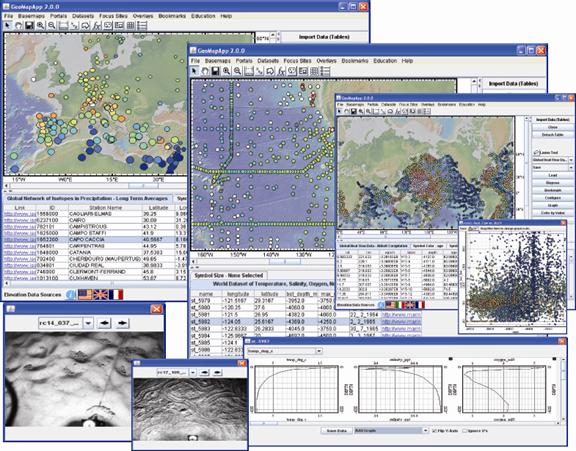This screenshot has width=576, height=451.
Task: Open the temp_deg_c dropdown in the graph window
Action: coord(285,351)
